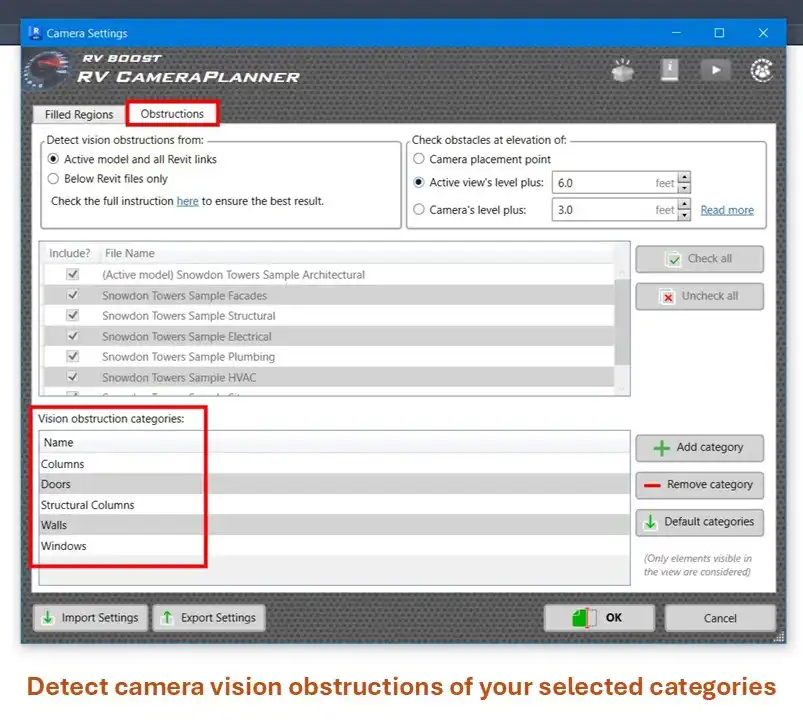
Task: Toggle checkbox for Snowdon Towers Sample Structural
Action: click(73, 316)
